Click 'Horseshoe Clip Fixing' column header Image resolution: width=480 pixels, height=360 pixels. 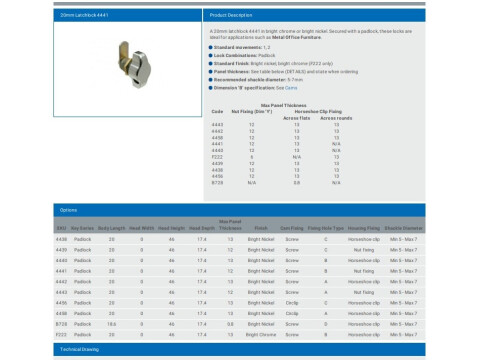pyautogui.click(x=318, y=112)
